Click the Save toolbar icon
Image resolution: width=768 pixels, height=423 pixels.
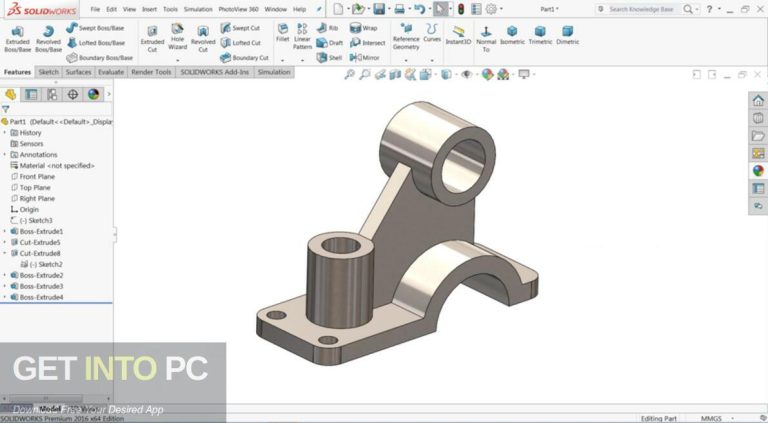coord(379,9)
